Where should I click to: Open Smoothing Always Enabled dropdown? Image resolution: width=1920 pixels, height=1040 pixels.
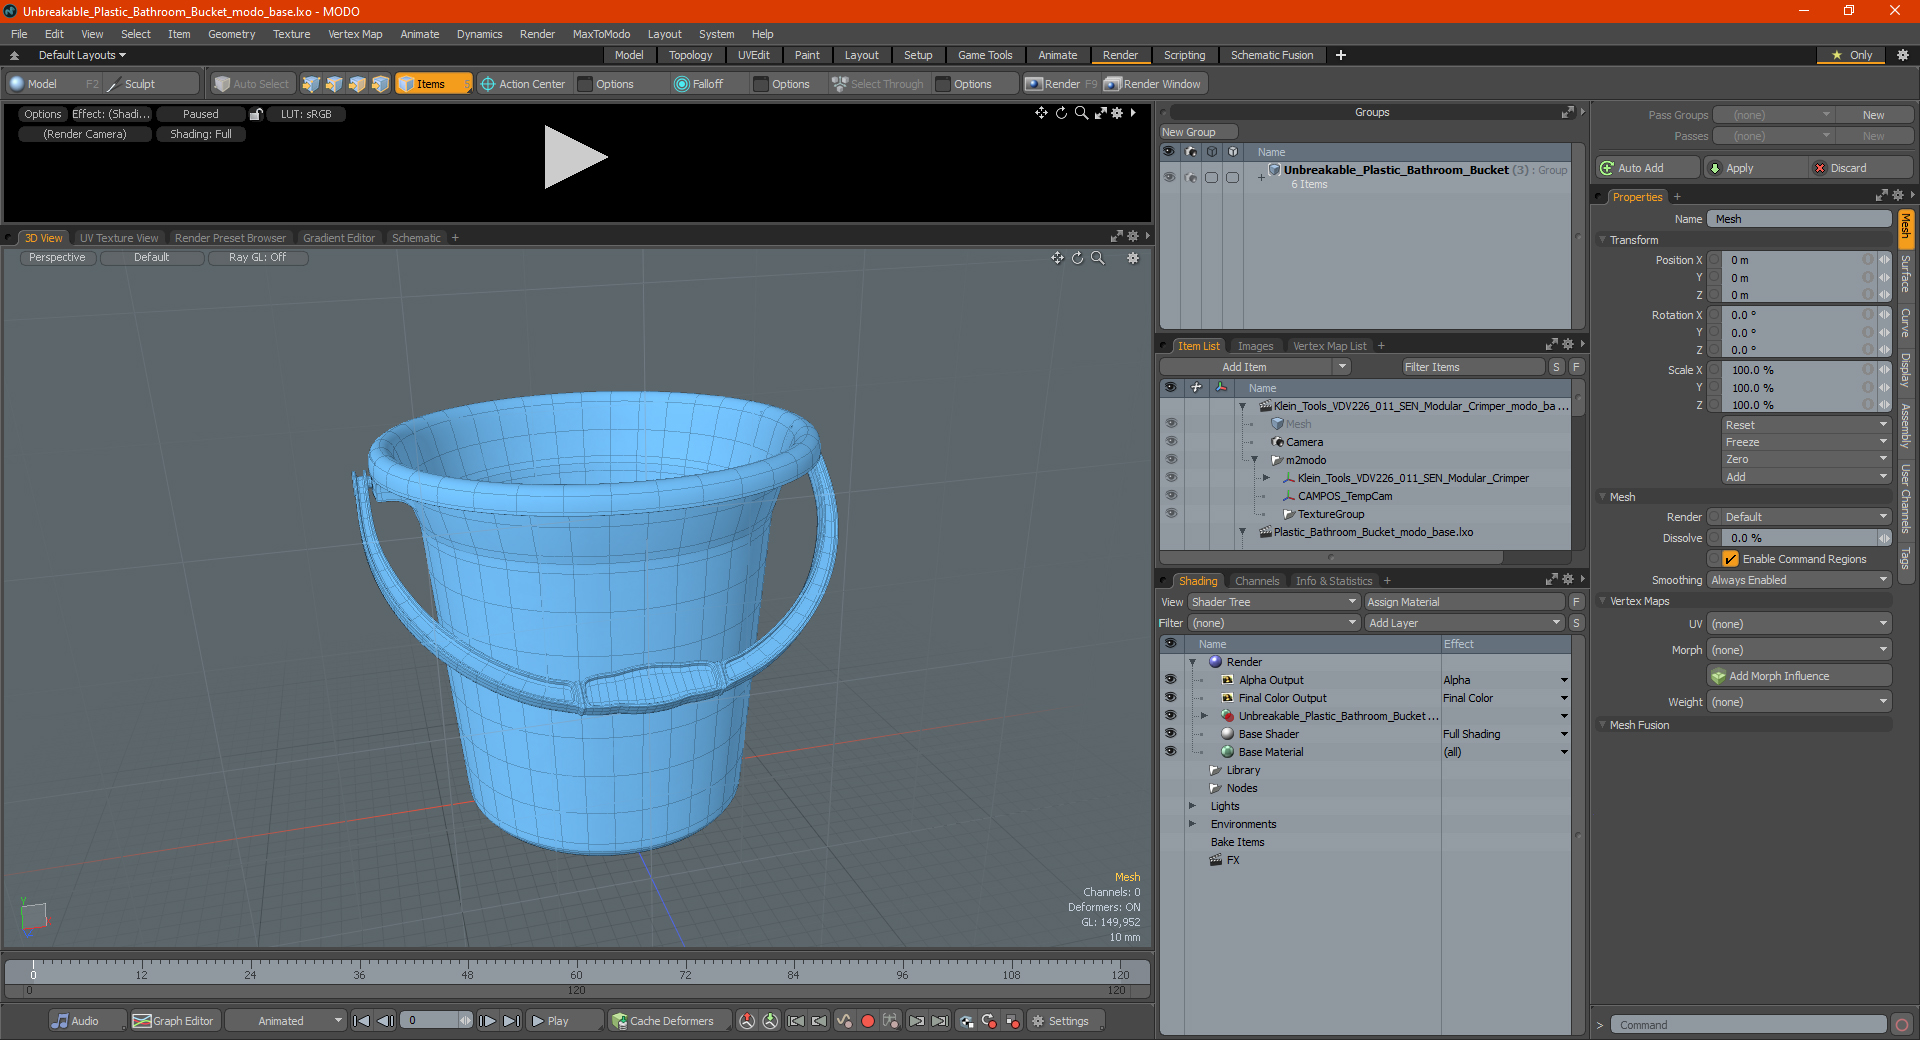(1799, 580)
